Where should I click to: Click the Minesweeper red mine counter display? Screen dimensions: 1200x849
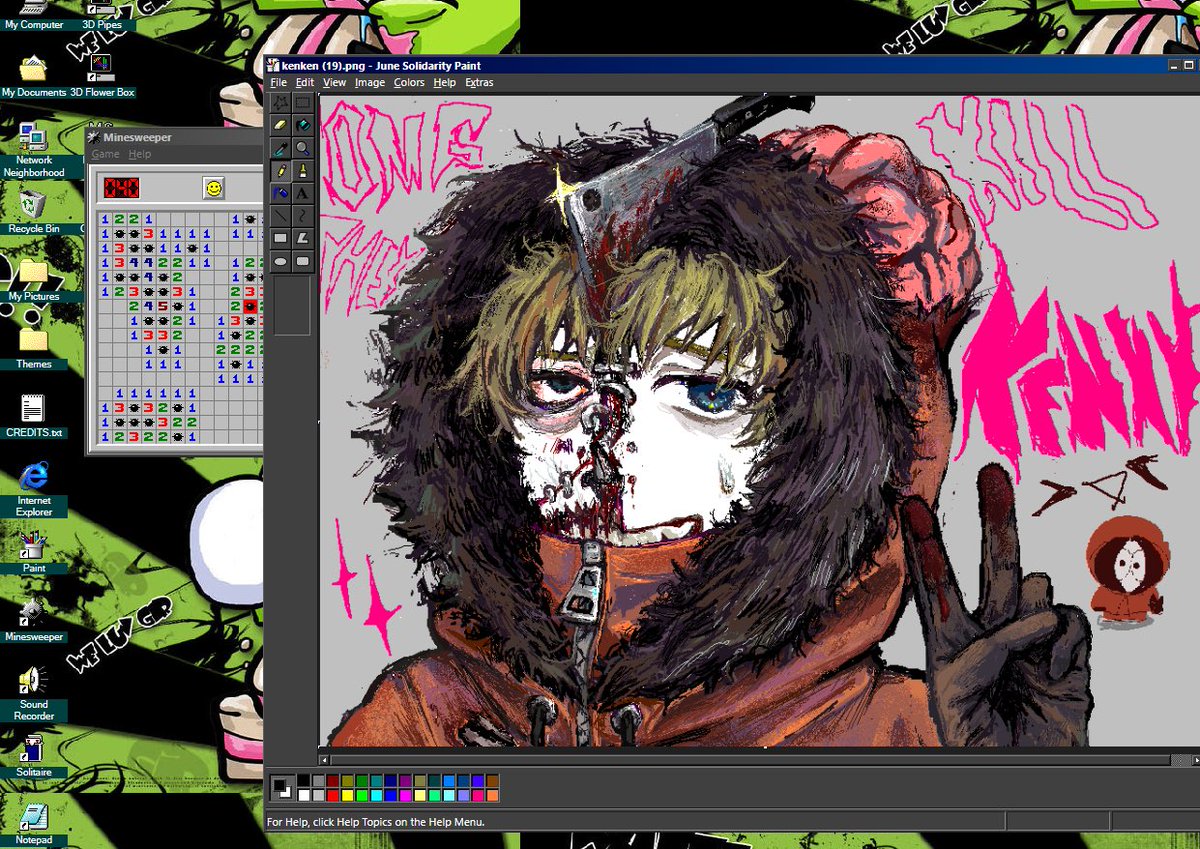click(122, 187)
